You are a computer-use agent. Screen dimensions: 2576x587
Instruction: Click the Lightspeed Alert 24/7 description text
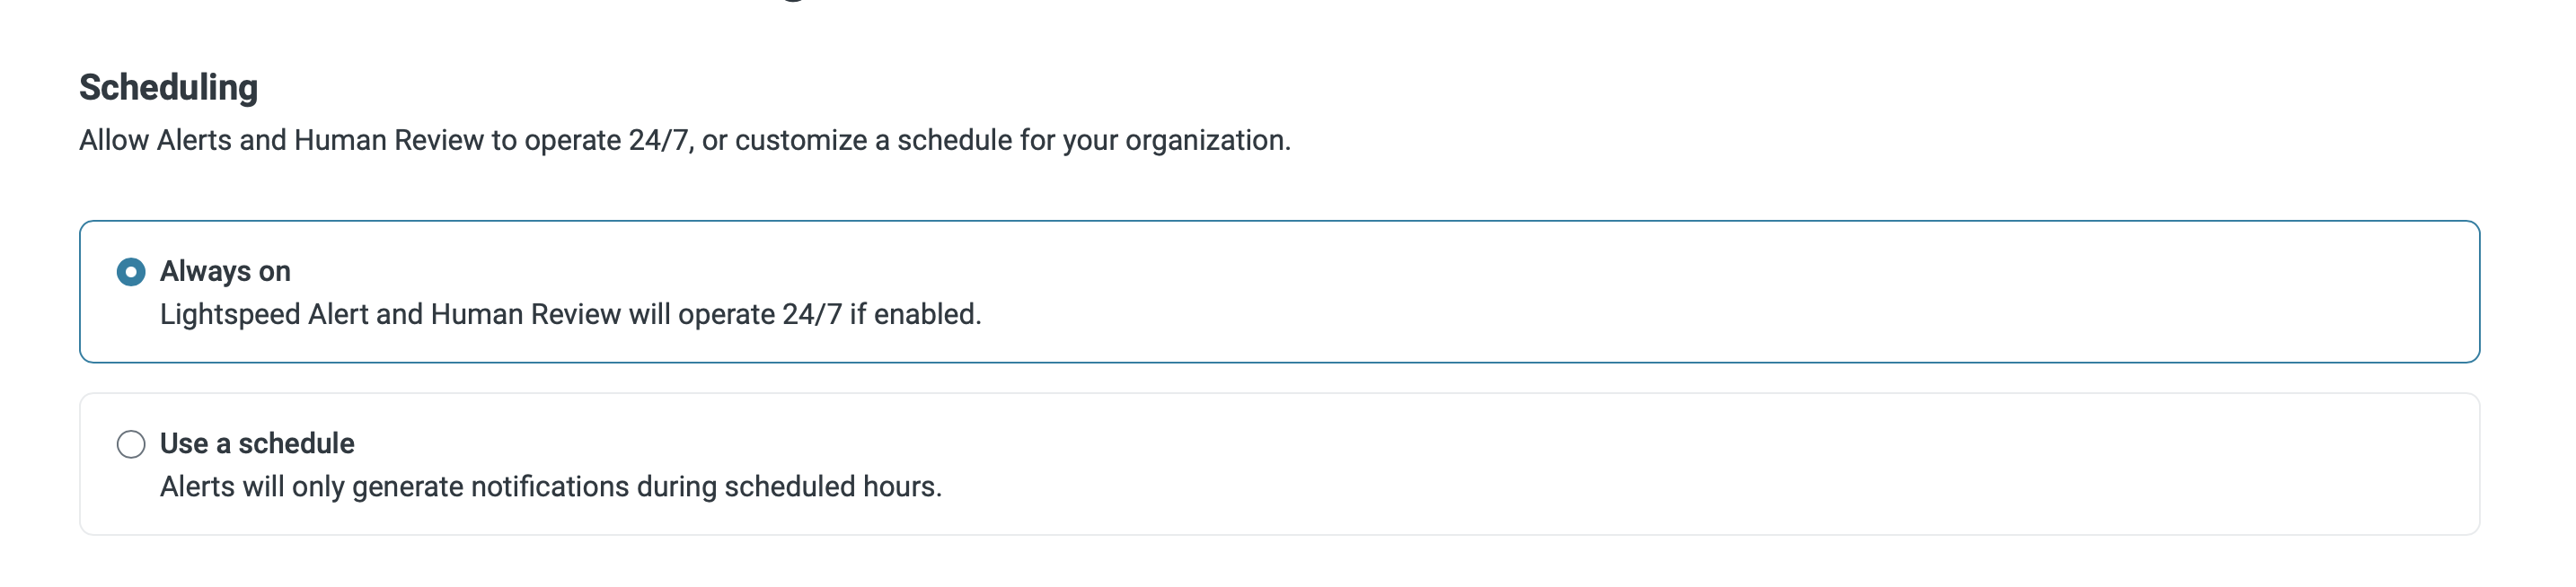pyautogui.click(x=570, y=315)
